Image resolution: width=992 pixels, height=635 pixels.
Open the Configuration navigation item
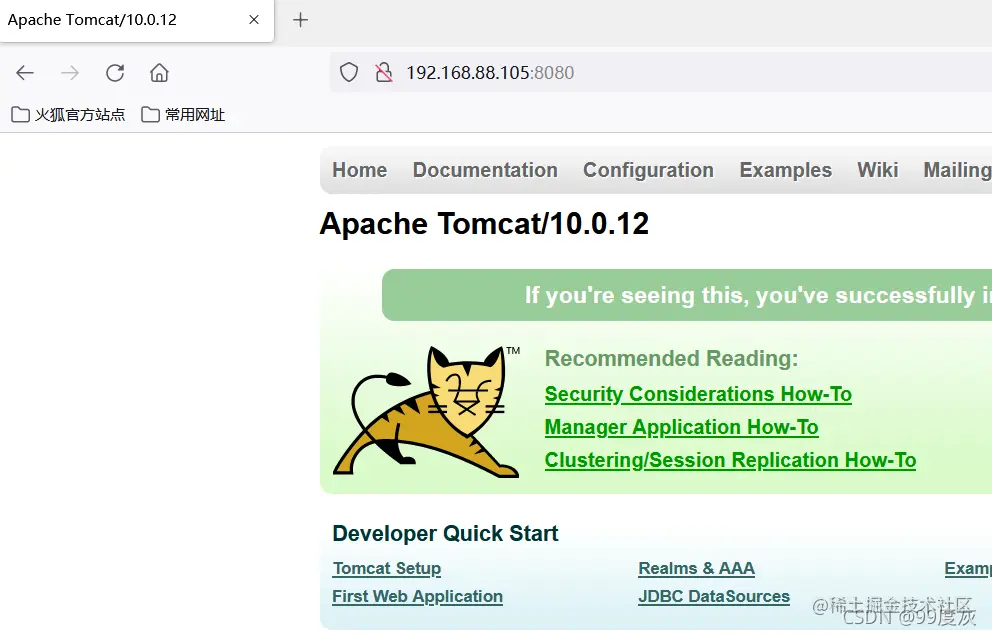648,170
